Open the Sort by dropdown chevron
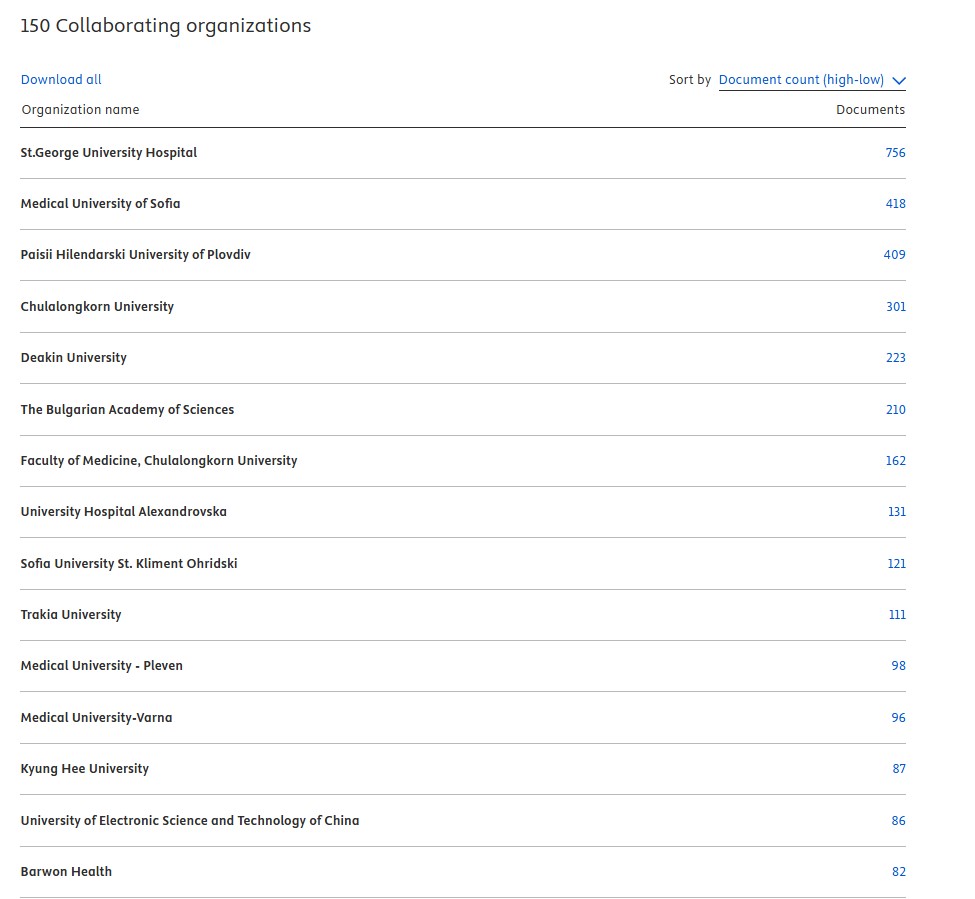The height and width of the screenshot is (899, 975). pos(899,80)
